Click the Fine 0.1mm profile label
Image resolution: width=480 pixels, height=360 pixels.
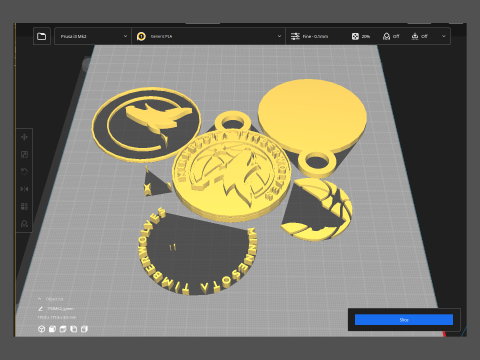pos(315,36)
